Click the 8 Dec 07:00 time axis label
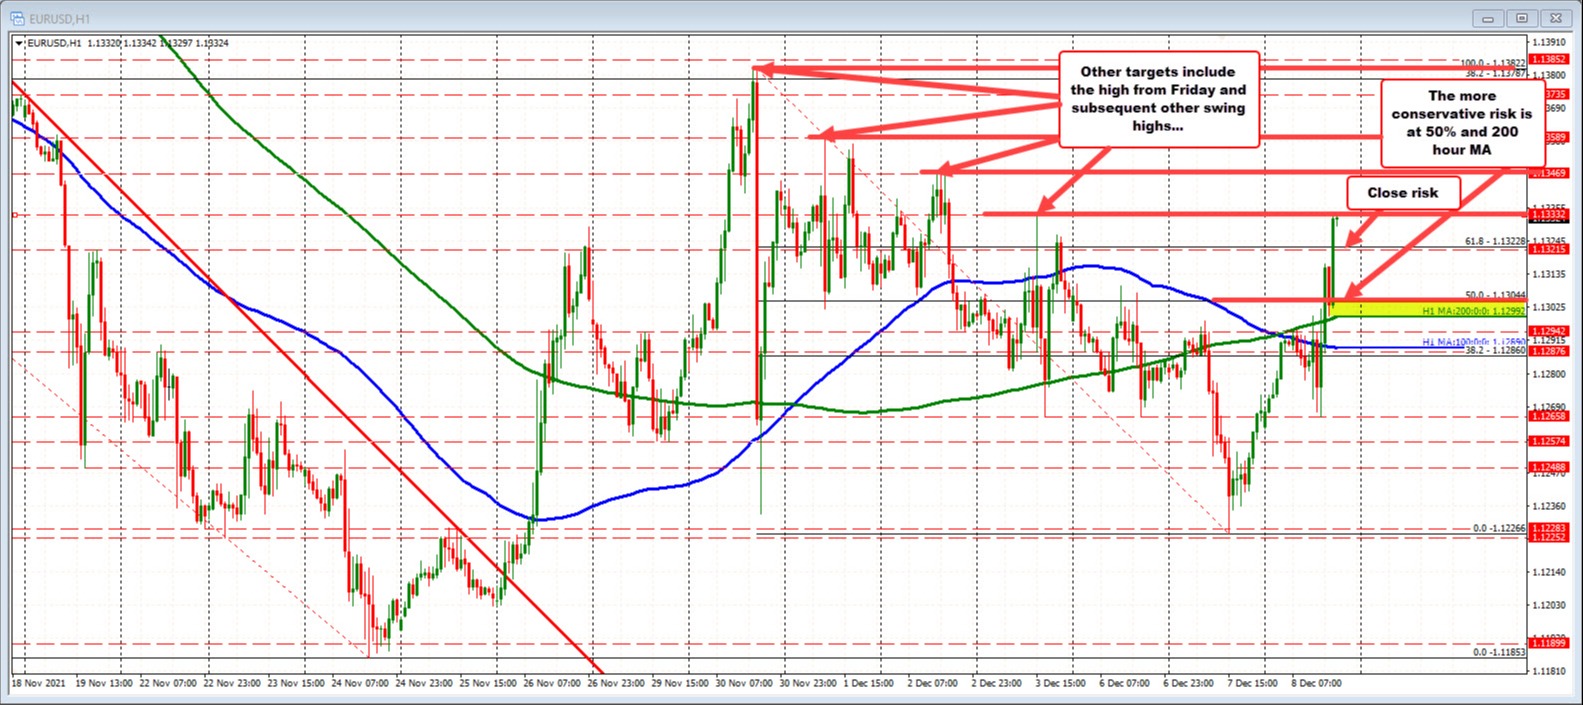Viewport: 1583px width, 705px height. pos(1317,683)
